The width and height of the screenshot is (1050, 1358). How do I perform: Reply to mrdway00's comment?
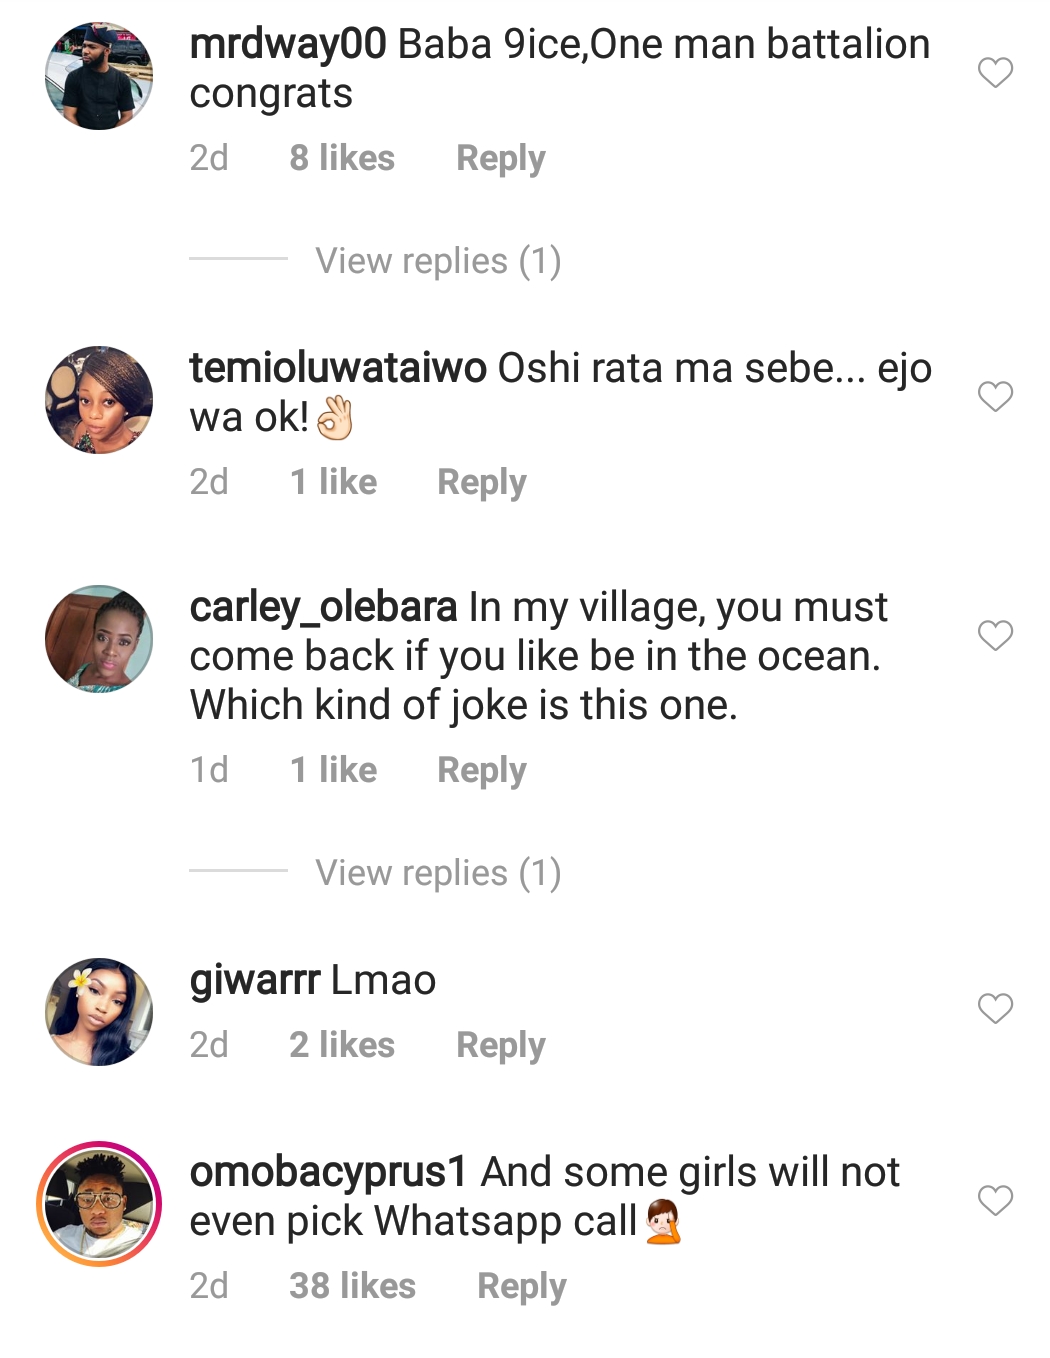point(501,158)
